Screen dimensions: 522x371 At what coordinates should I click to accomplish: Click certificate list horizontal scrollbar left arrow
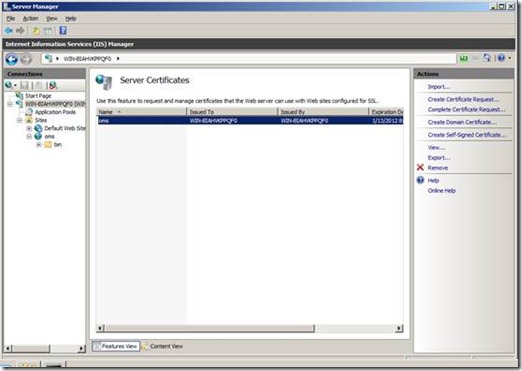coord(100,329)
